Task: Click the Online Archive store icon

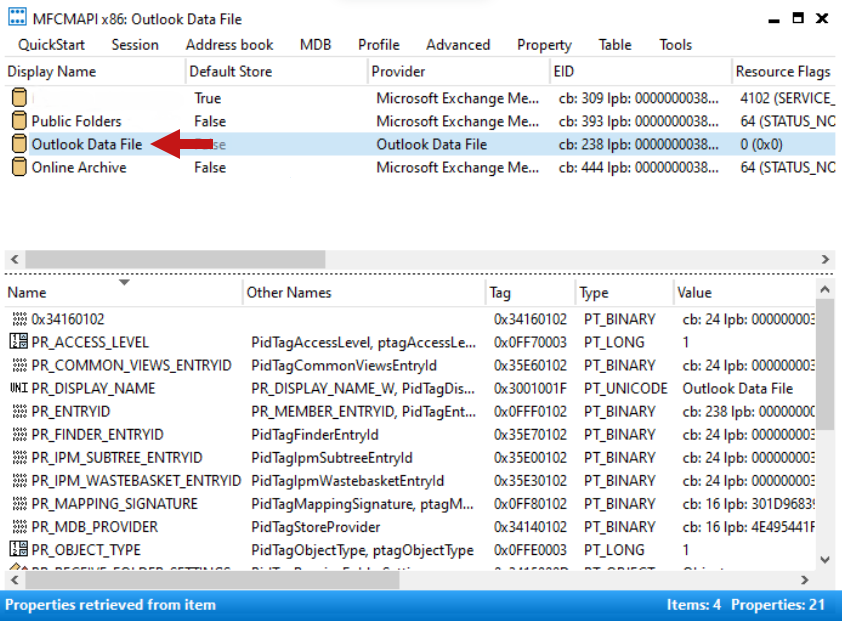Action: point(19,167)
